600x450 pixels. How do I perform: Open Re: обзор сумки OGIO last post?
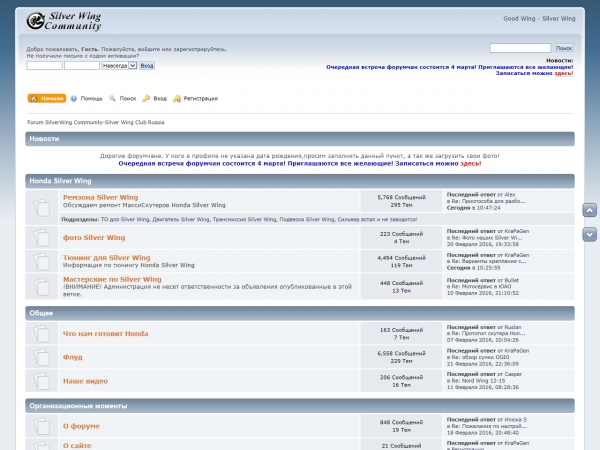point(480,357)
